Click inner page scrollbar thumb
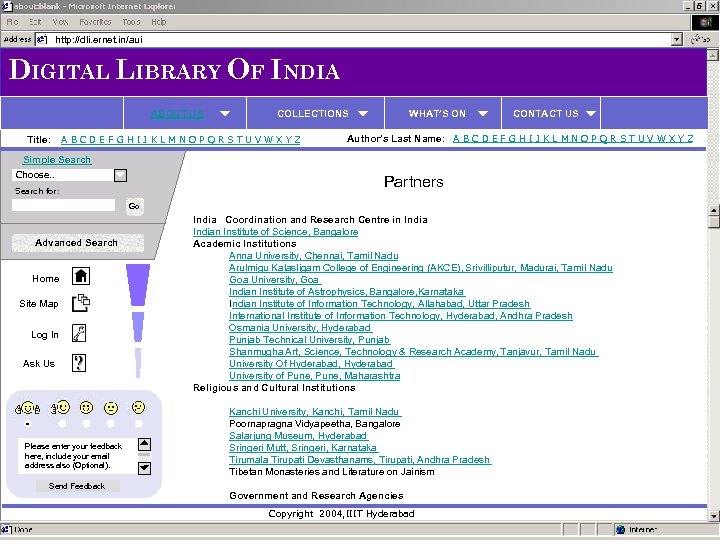Screen dimensions: 720x540 [x=714, y=222]
